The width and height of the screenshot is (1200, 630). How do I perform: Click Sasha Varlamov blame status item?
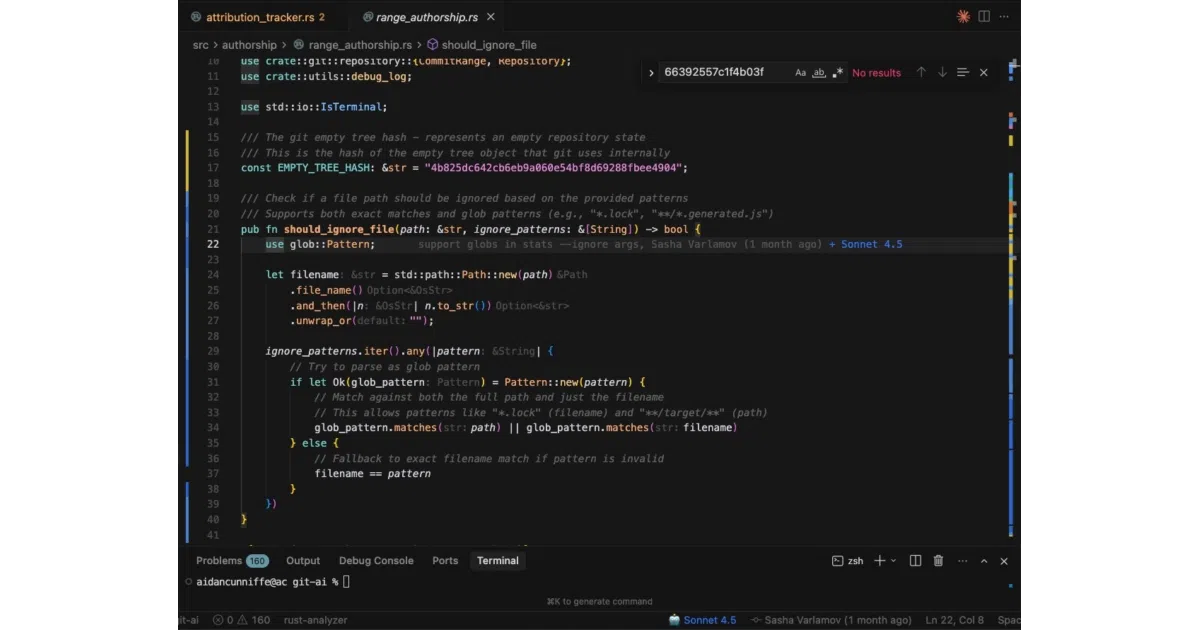(x=831, y=620)
